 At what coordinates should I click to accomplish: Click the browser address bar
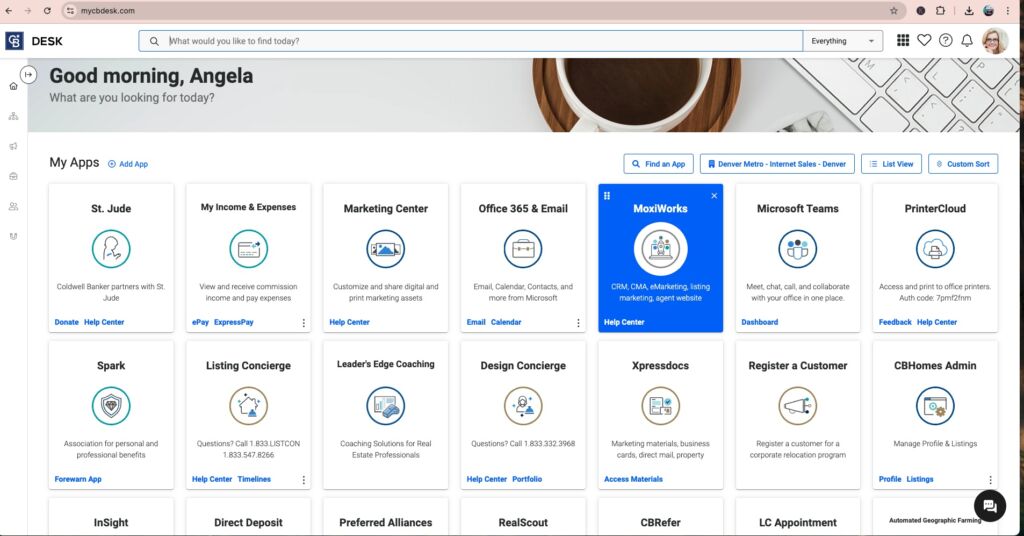[483, 10]
